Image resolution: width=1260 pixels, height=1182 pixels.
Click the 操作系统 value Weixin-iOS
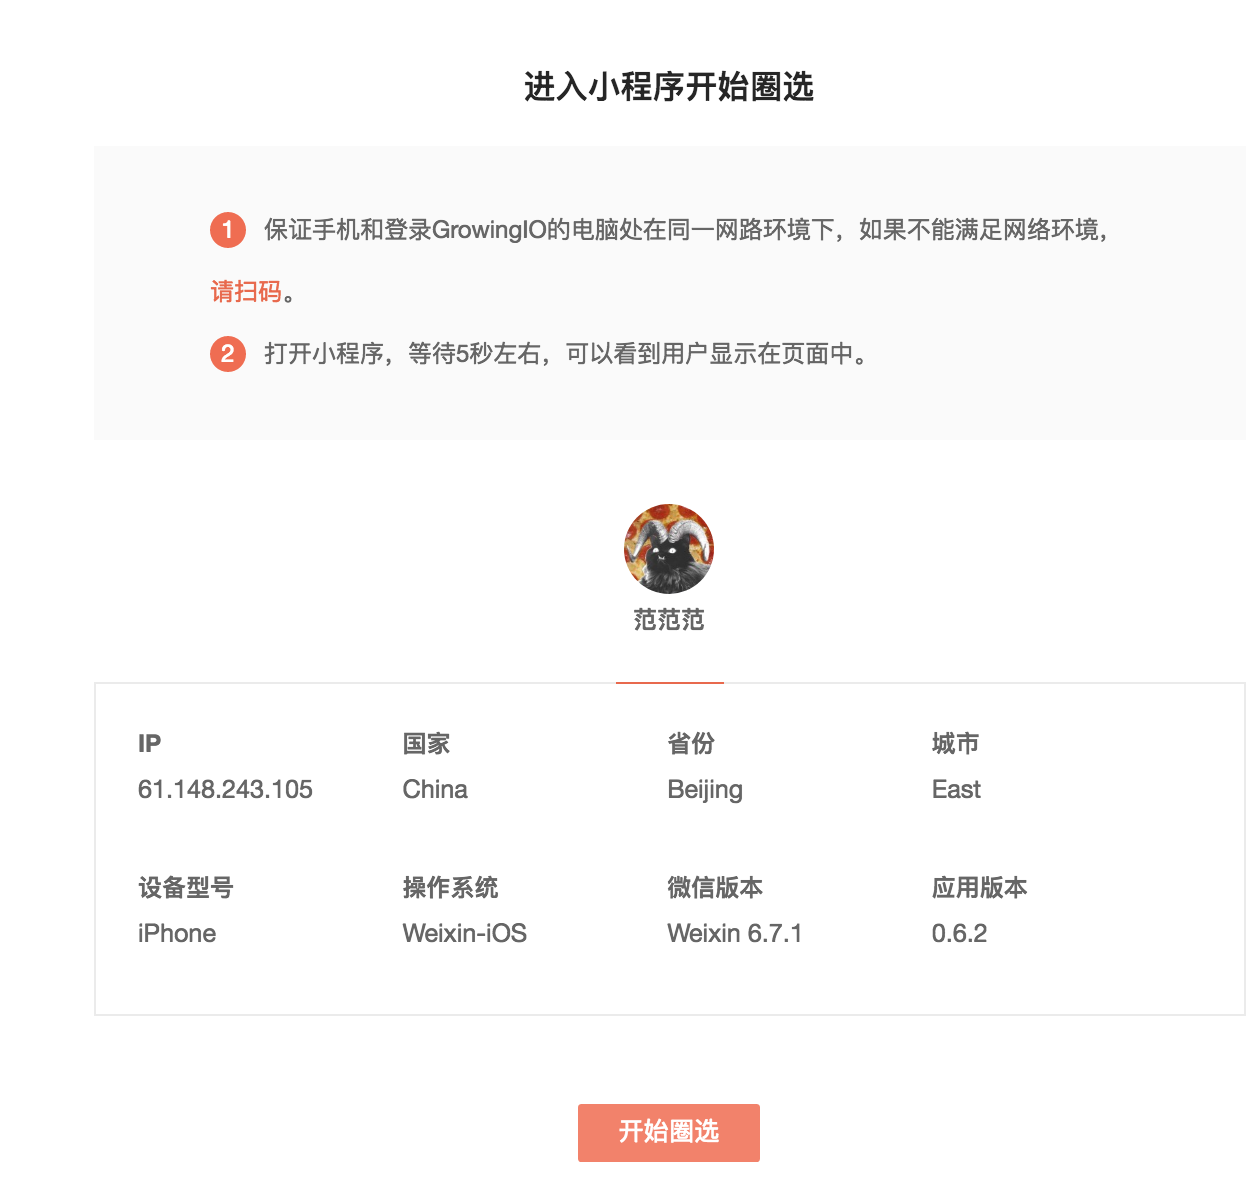(x=464, y=933)
